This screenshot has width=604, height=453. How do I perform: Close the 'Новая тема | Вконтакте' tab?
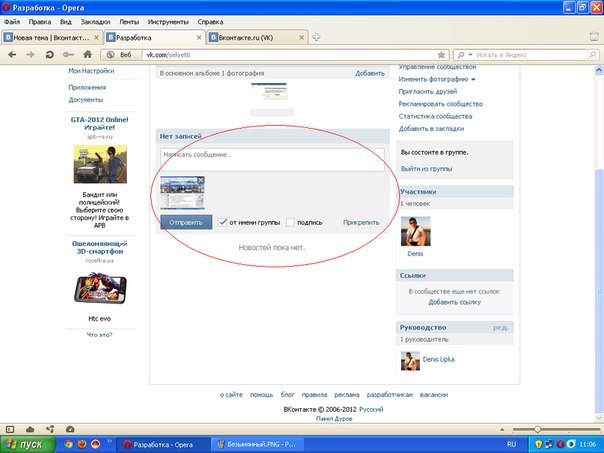pyautogui.click(x=96, y=37)
